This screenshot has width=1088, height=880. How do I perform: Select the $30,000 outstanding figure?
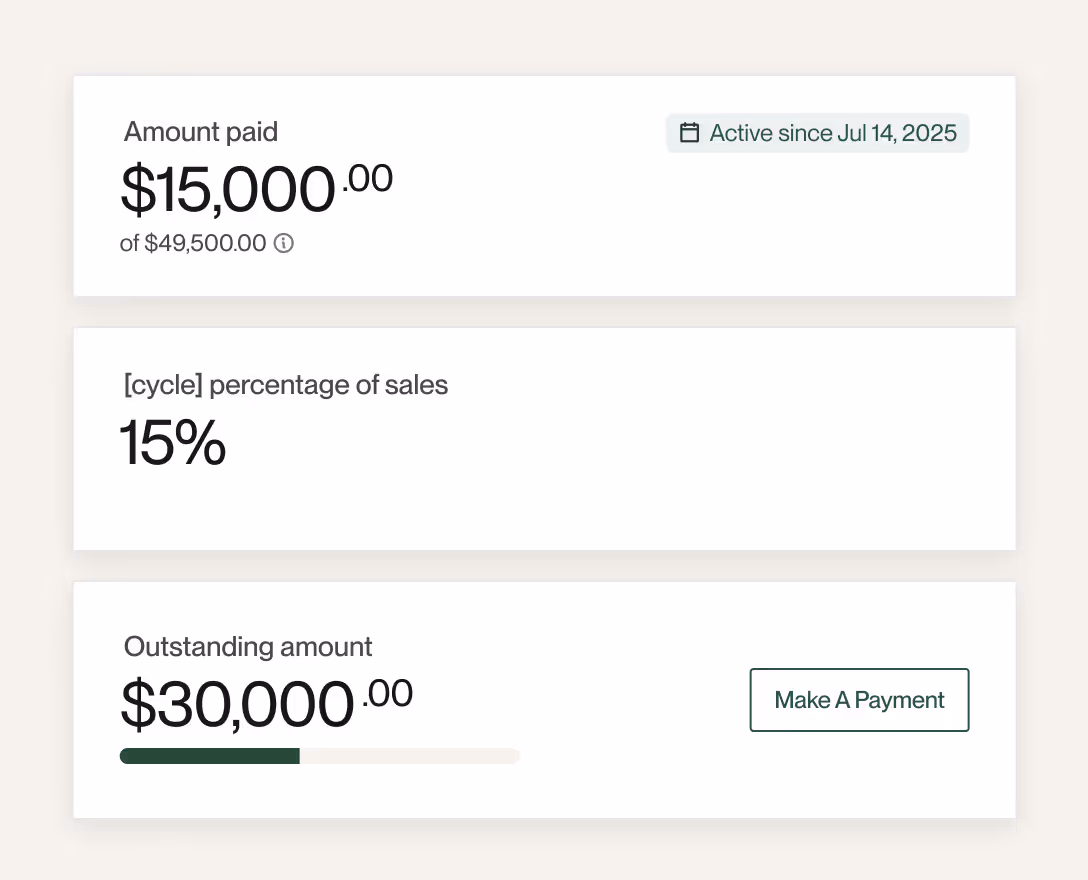pyautogui.click(x=237, y=704)
